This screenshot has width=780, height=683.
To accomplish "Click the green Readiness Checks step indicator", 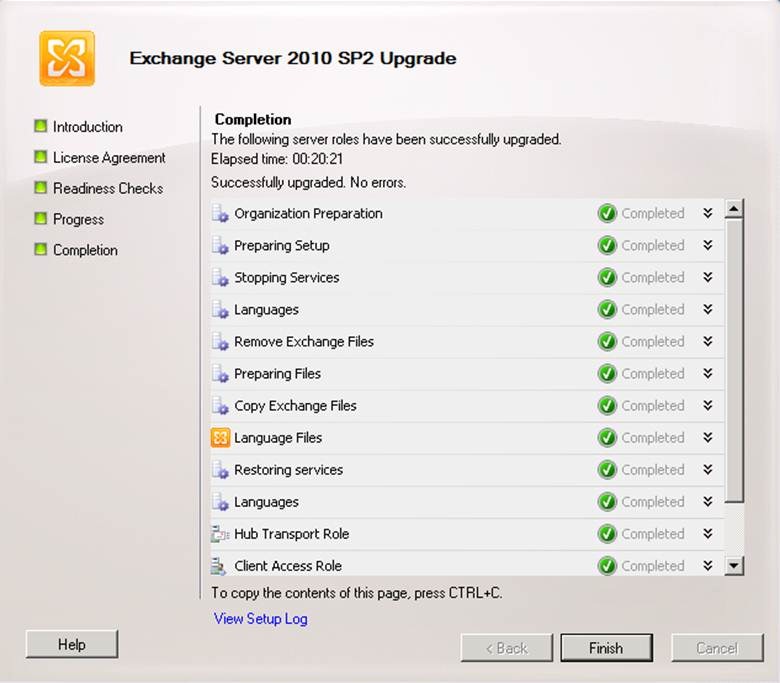I will coord(40,188).
